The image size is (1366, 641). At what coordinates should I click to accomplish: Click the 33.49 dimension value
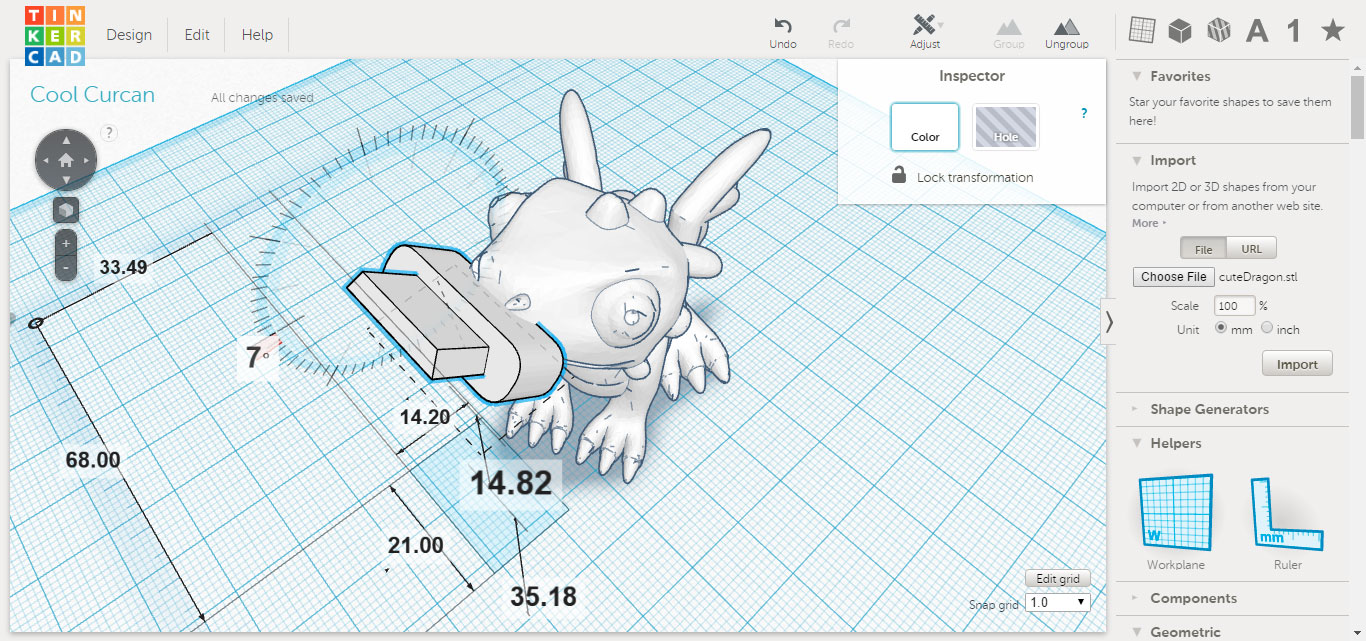click(123, 266)
